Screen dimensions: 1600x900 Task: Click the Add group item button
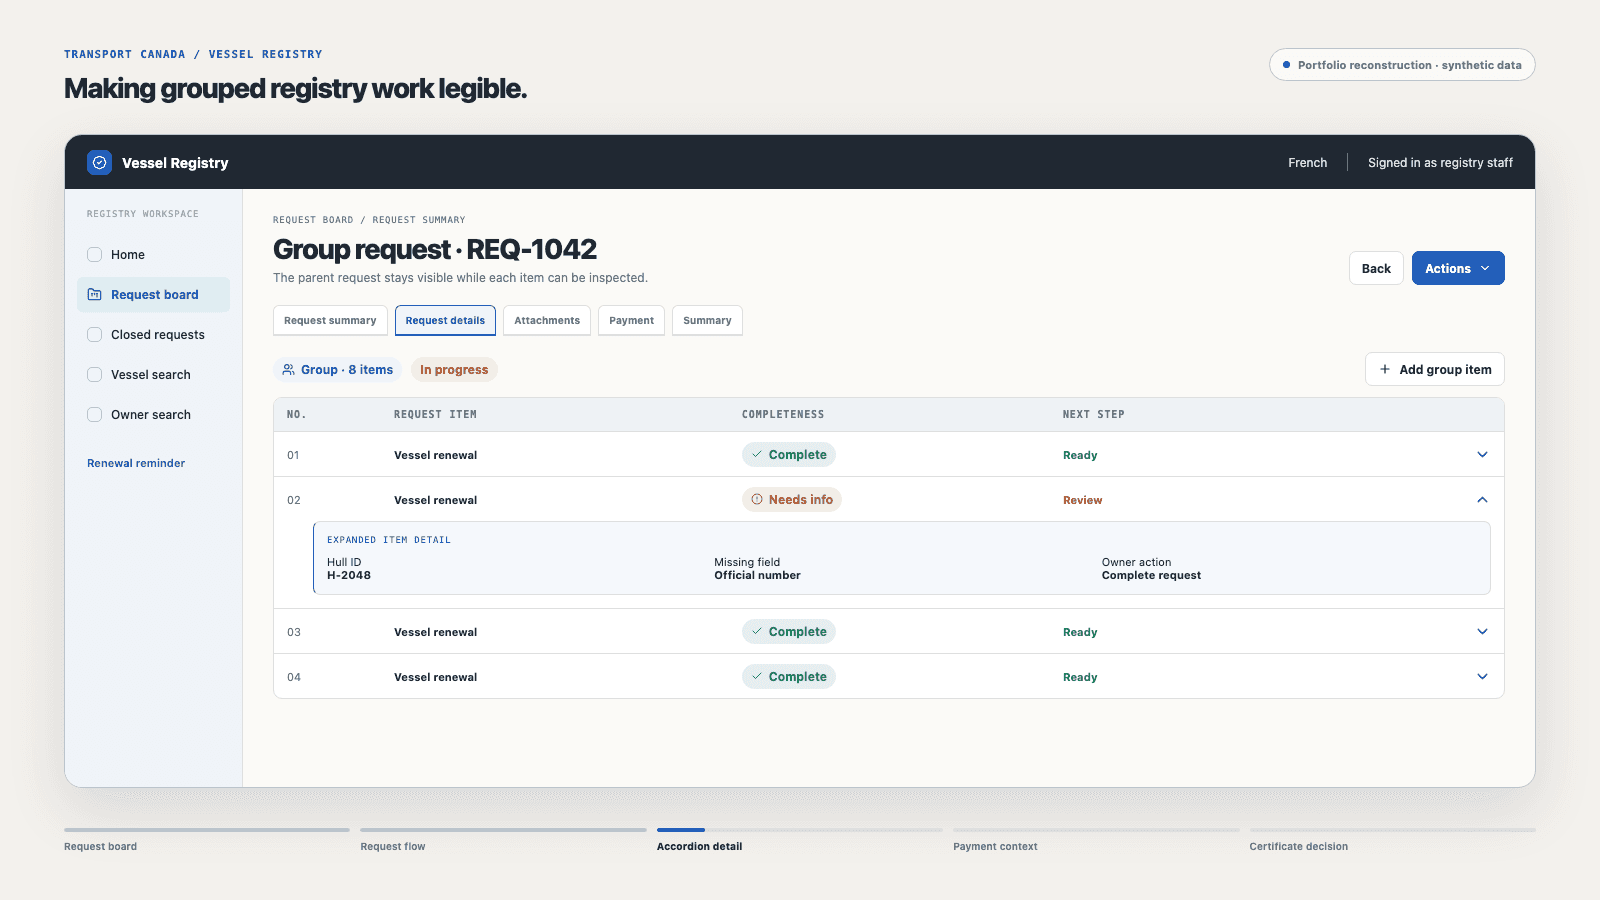coord(1435,369)
